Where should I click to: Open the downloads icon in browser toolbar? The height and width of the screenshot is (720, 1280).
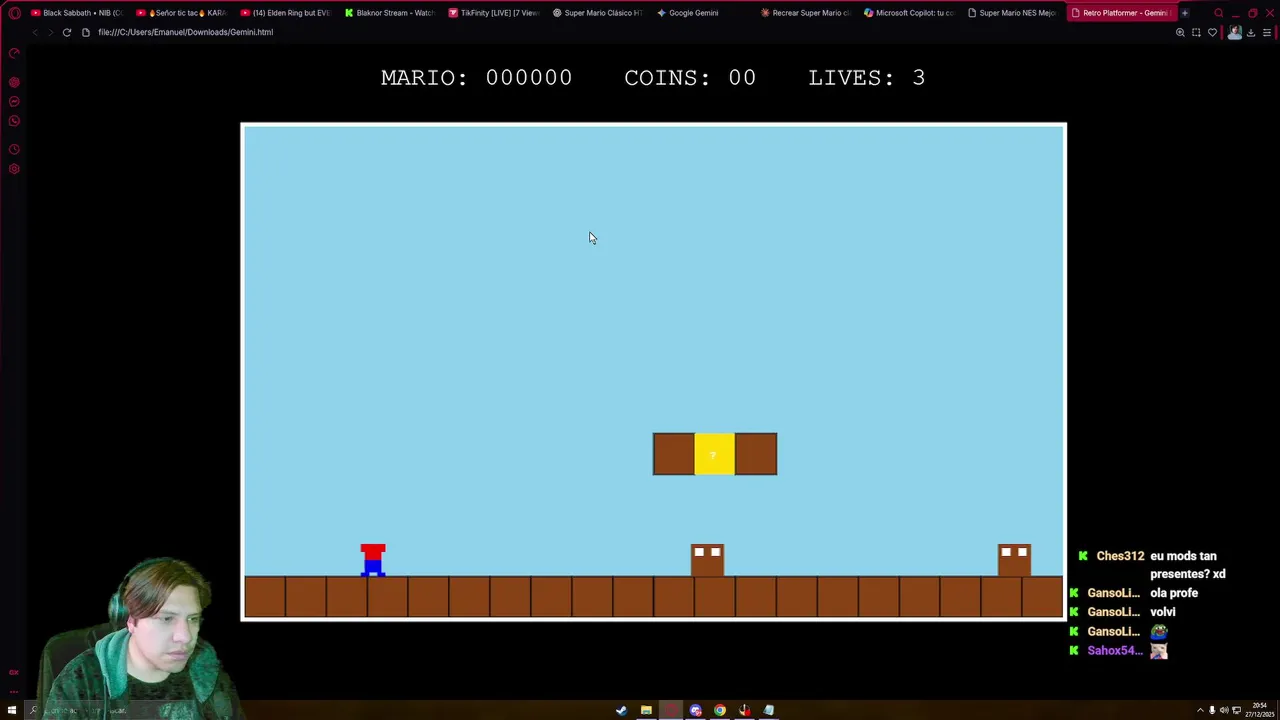click(x=1250, y=32)
